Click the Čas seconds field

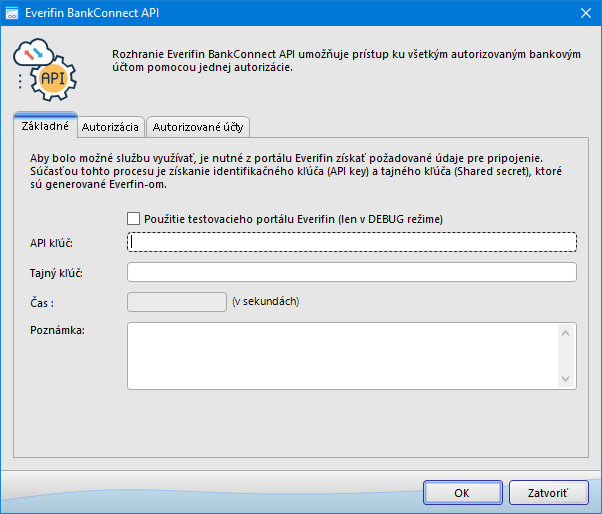pos(177,302)
